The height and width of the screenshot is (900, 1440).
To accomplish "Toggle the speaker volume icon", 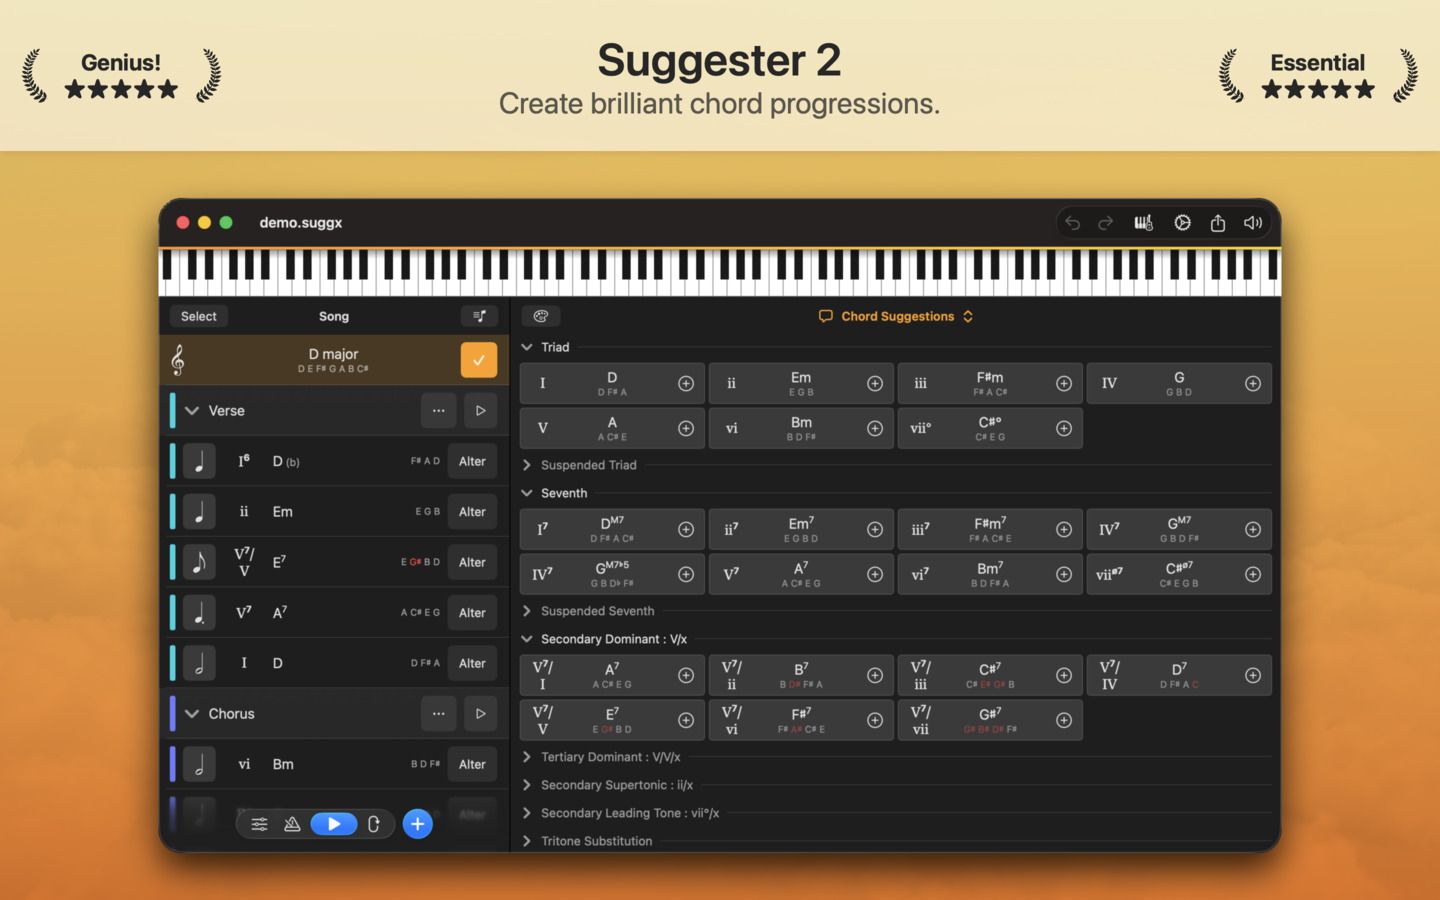I will pyautogui.click(x=1253, y=223).
